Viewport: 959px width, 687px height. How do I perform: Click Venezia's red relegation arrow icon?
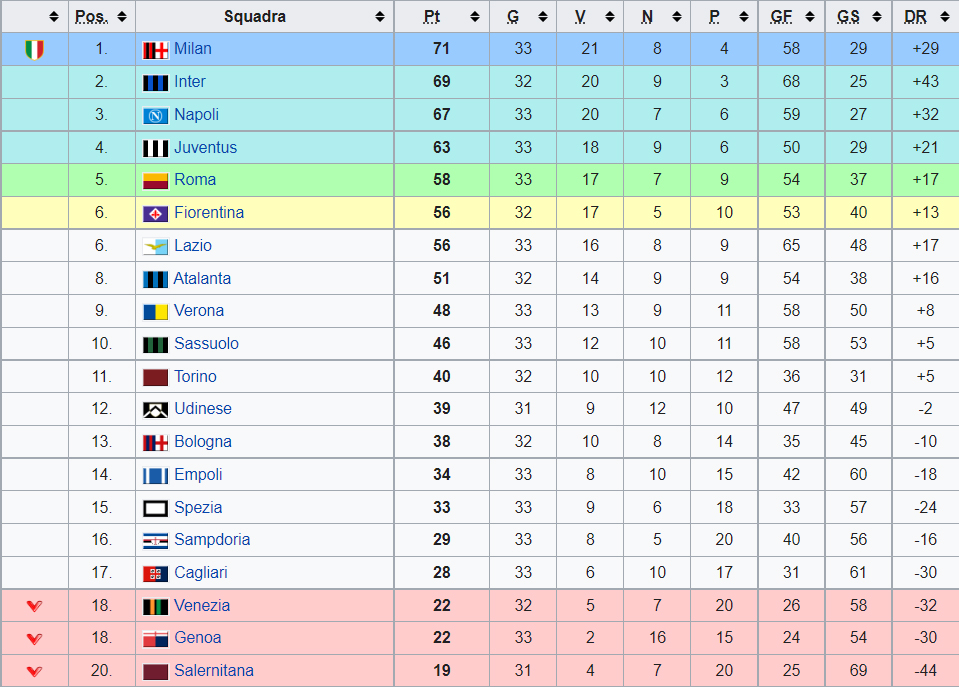tap(35, 606)
